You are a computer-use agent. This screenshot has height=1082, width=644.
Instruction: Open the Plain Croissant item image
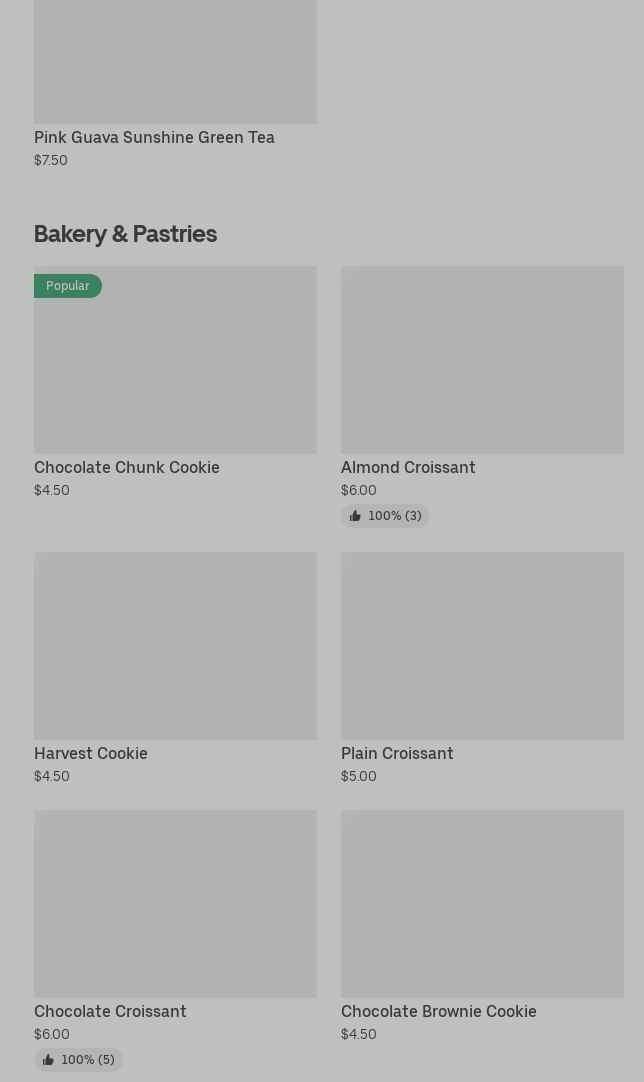click(x=482, y=645)
